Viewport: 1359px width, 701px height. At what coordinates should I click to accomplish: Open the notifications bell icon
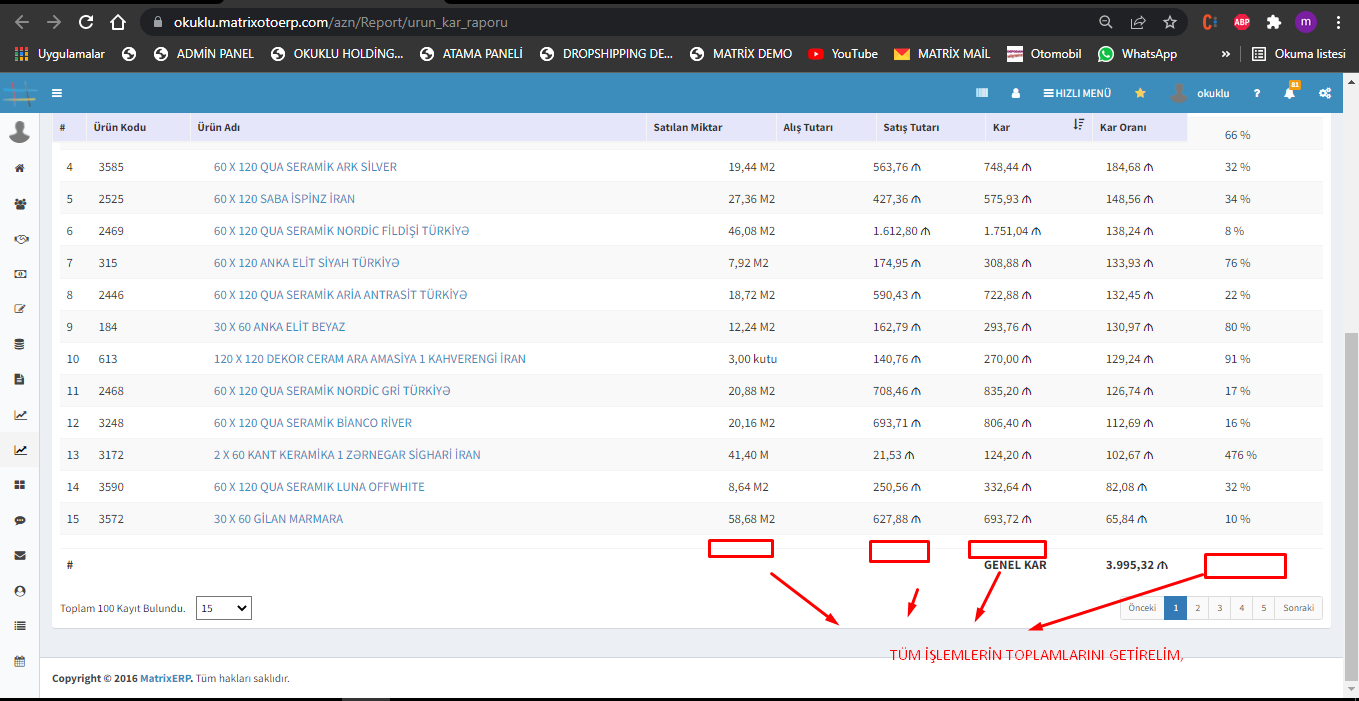coord(1290,93)
